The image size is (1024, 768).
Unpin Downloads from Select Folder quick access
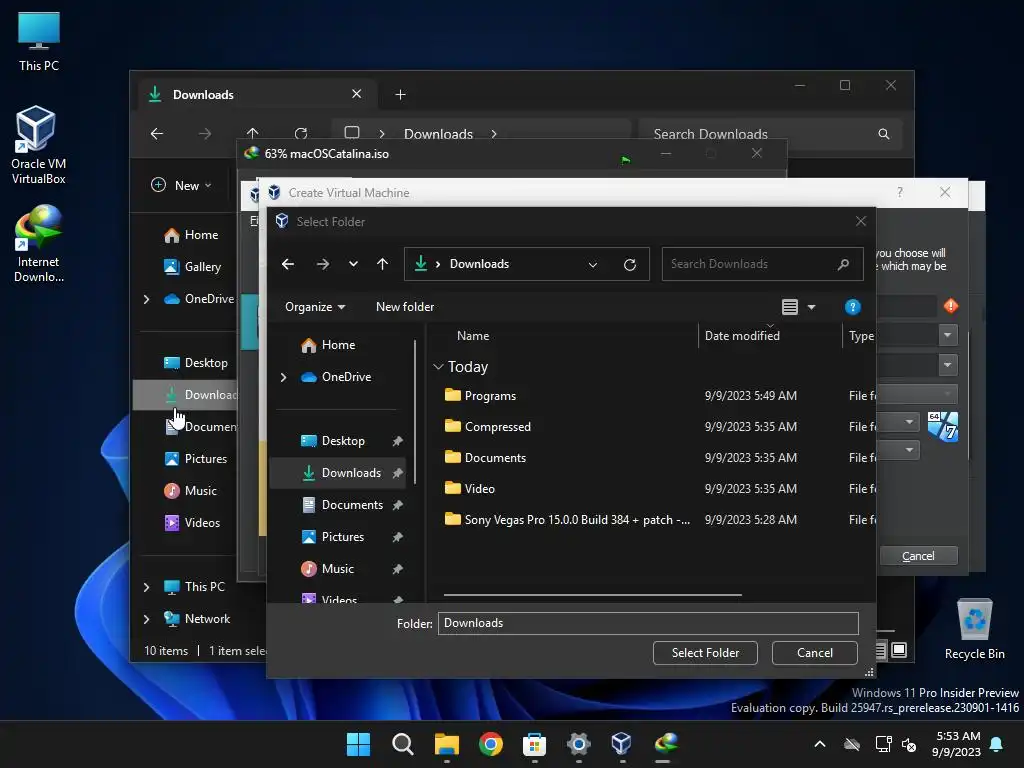[x=397, y=473]
